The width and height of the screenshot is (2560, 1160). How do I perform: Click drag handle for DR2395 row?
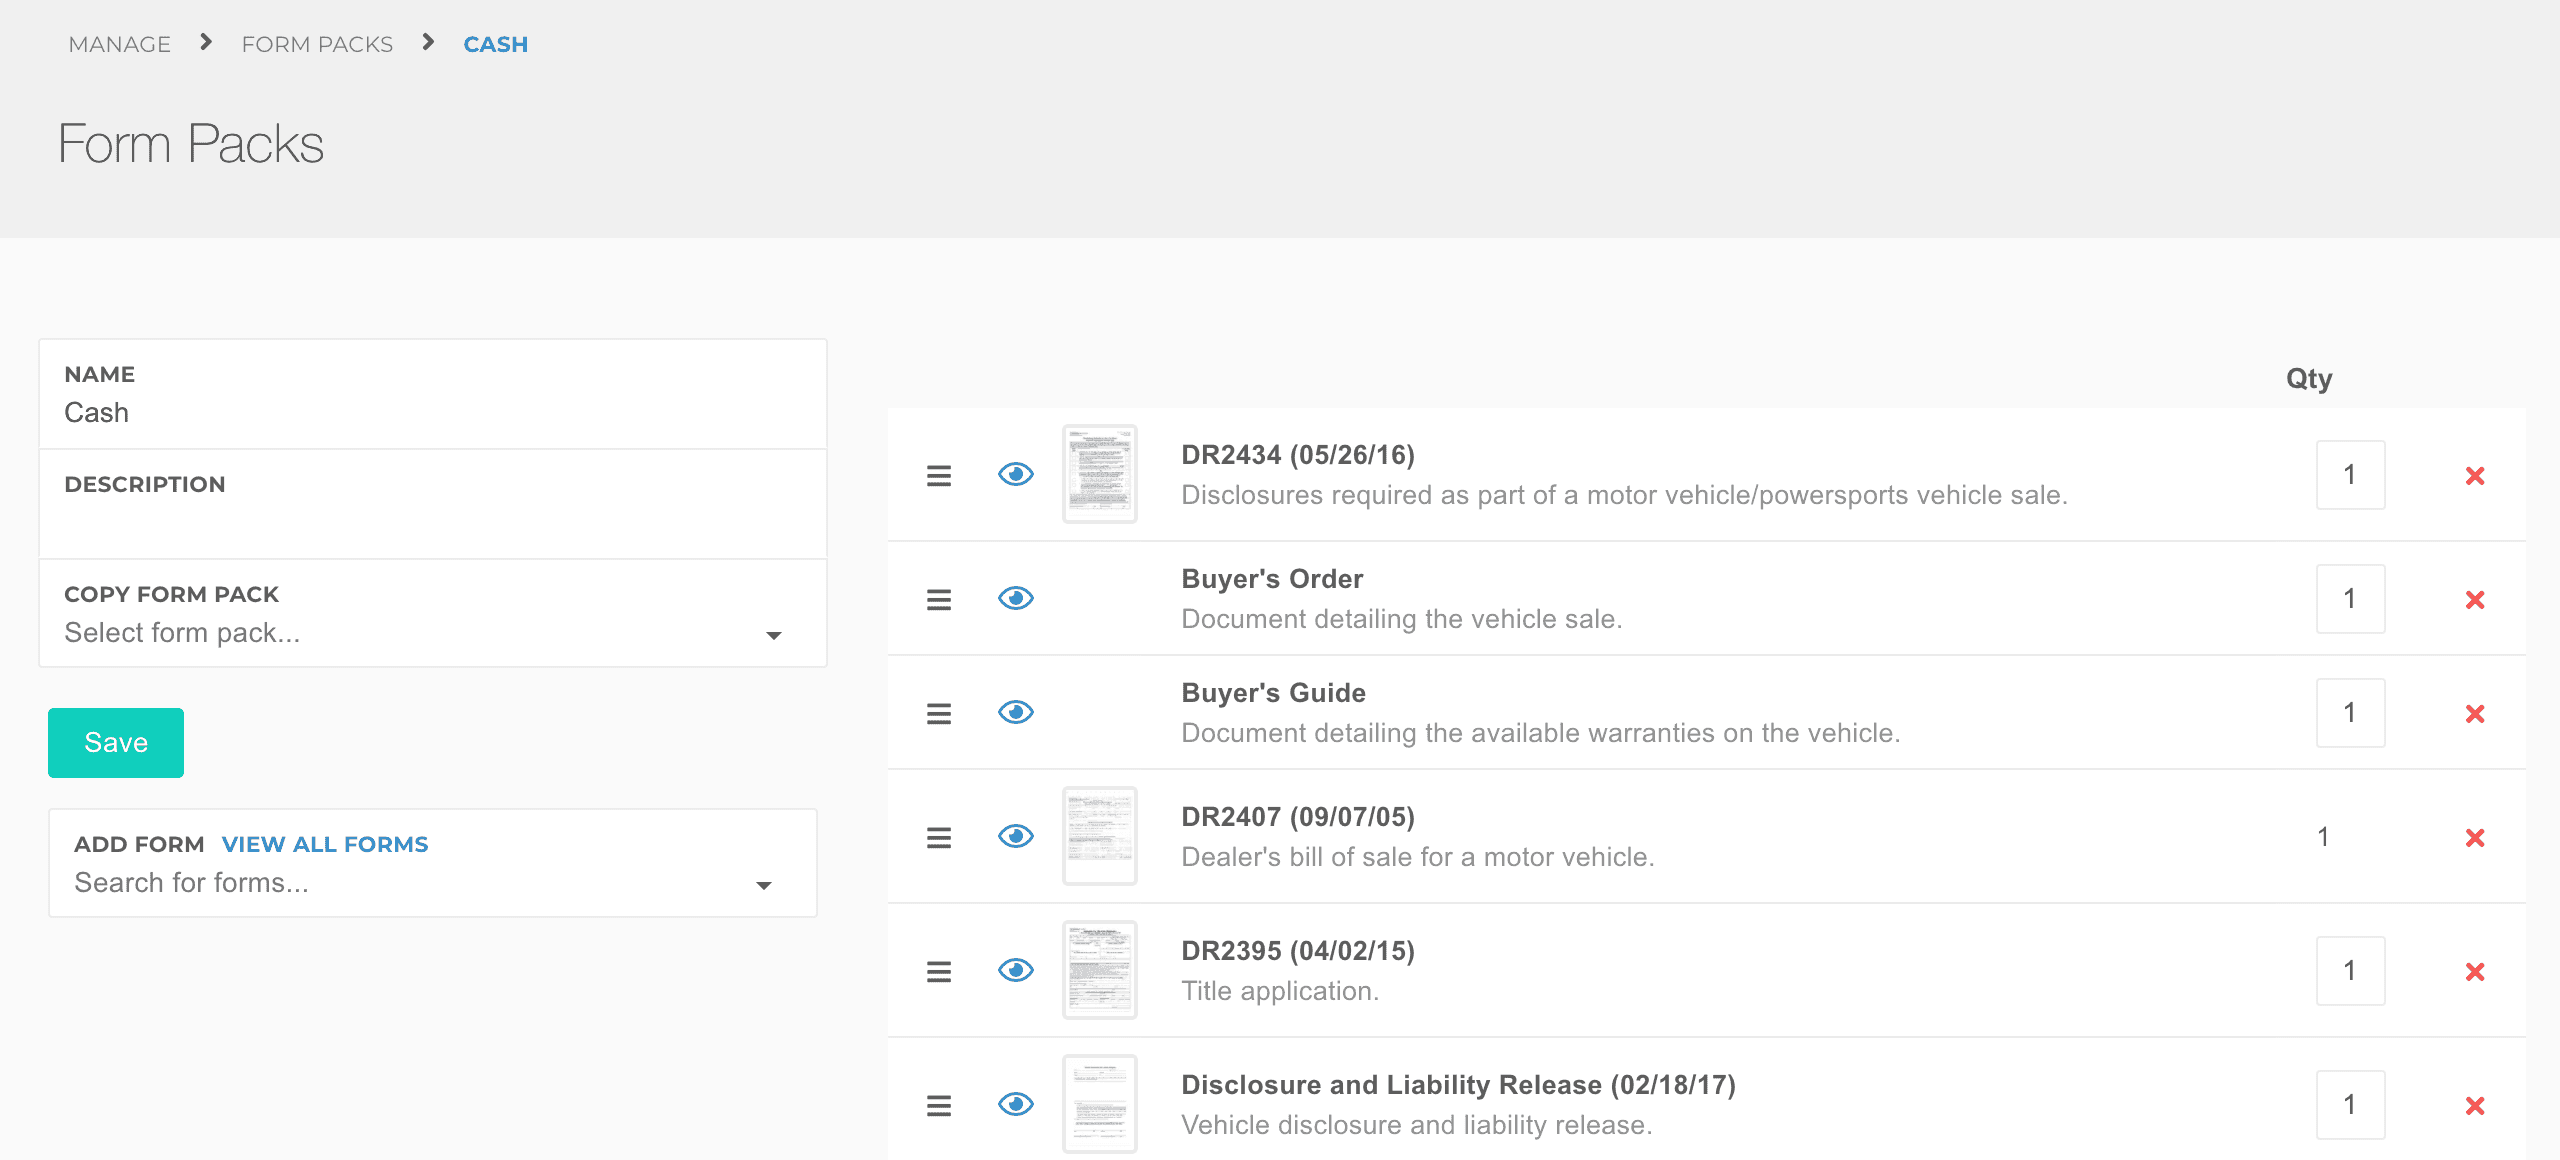[x=938, y=972]
